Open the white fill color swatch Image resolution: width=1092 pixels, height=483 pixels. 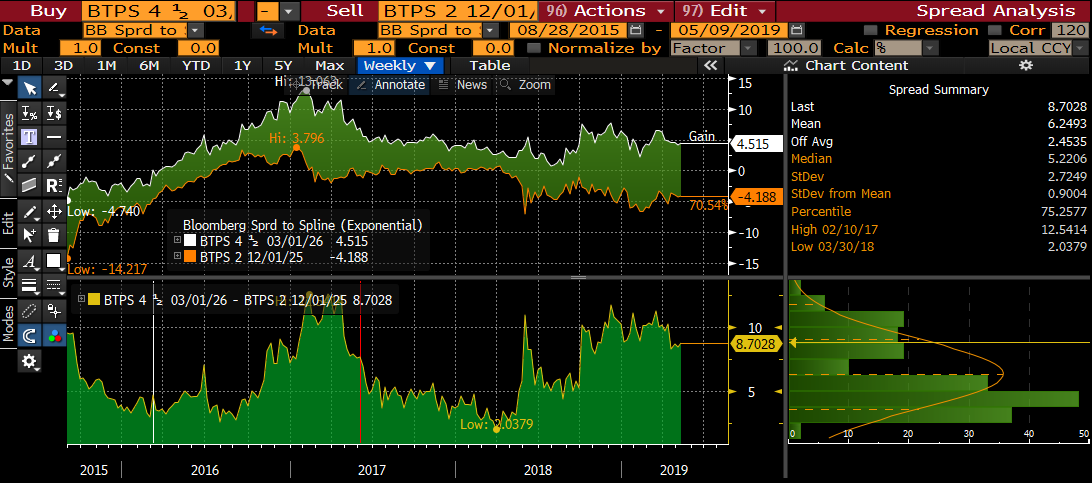[x=54, y=262]
